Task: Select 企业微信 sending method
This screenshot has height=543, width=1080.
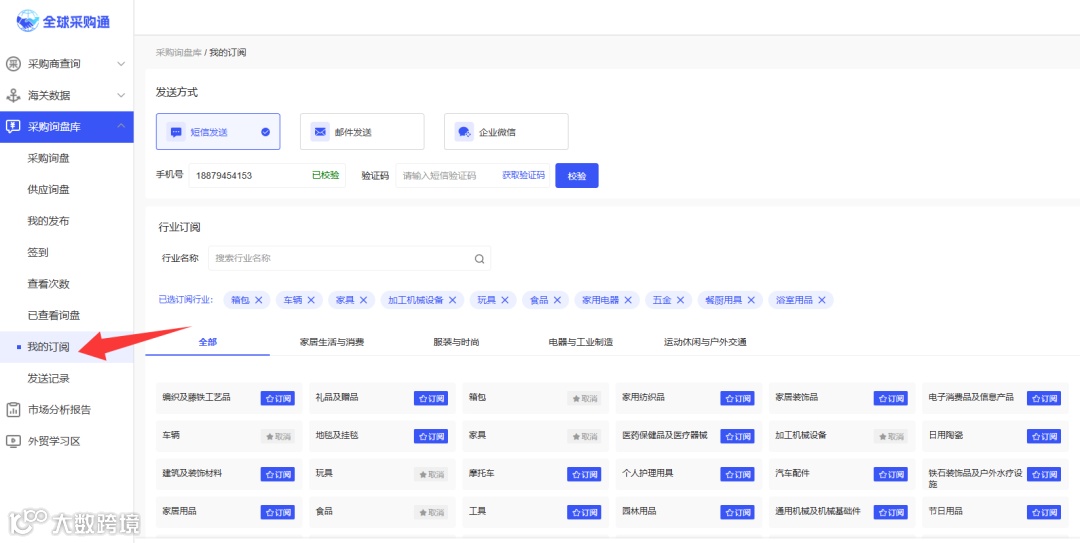Action: click(506, 132)
